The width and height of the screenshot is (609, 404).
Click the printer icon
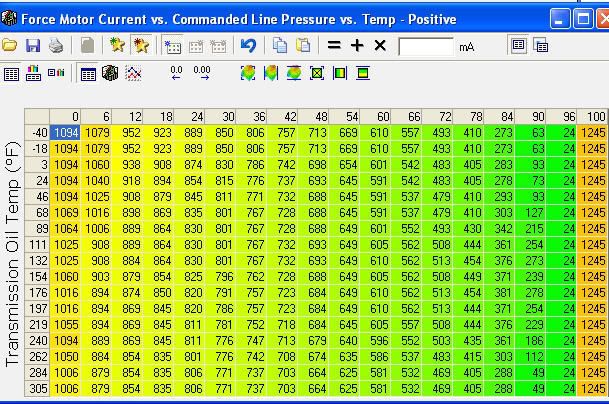click(56, 46)
